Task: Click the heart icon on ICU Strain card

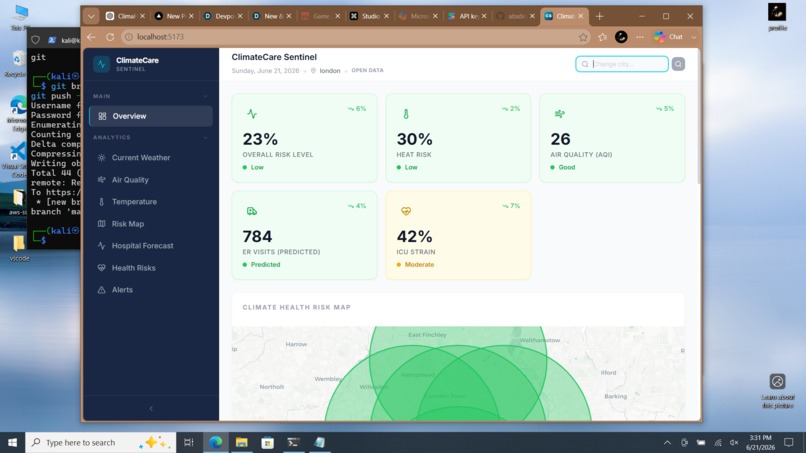Action: click(406, 211)
